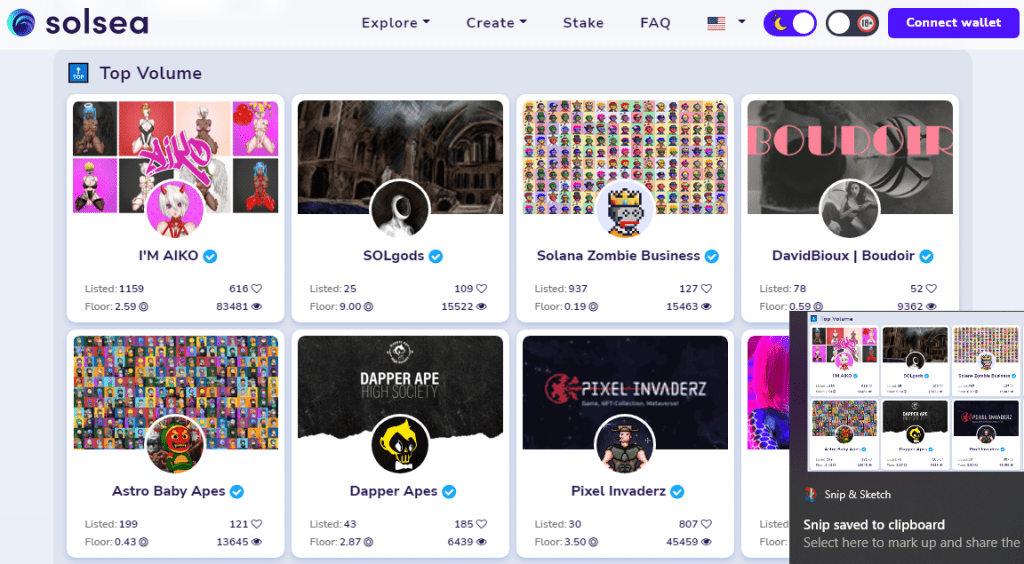Click Dapper Apes verified badge
This screenshot has height=564, width=1024.
[x=449, y=491]
